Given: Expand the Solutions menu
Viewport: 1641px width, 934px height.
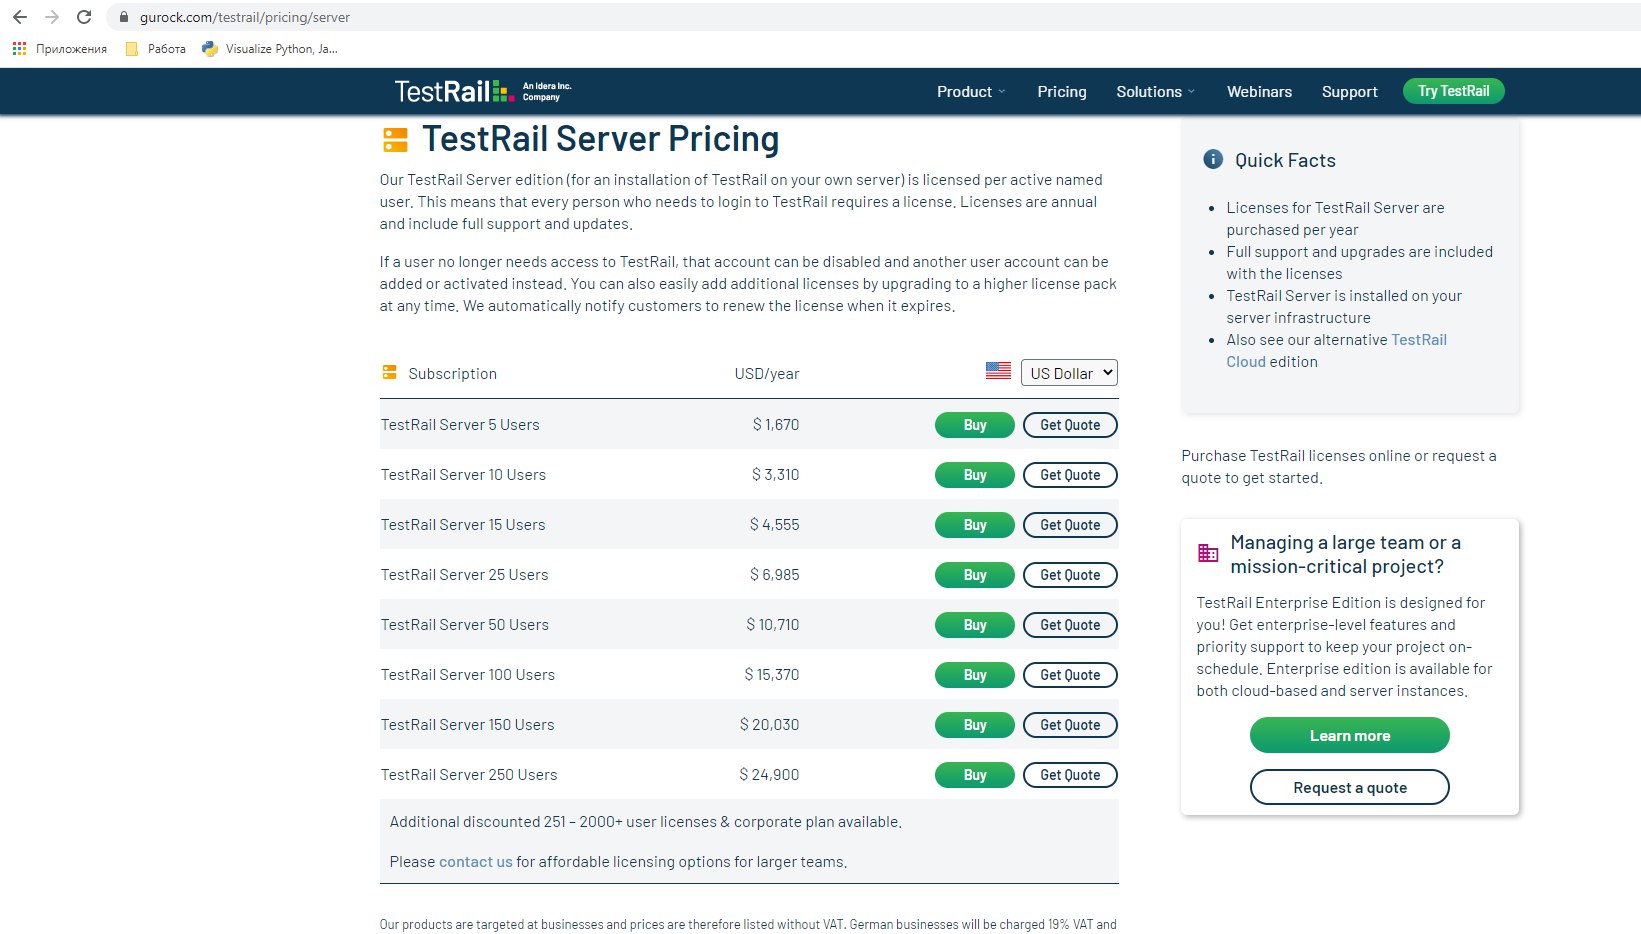Looking at the screenshot, I should tap(1156, 91).
